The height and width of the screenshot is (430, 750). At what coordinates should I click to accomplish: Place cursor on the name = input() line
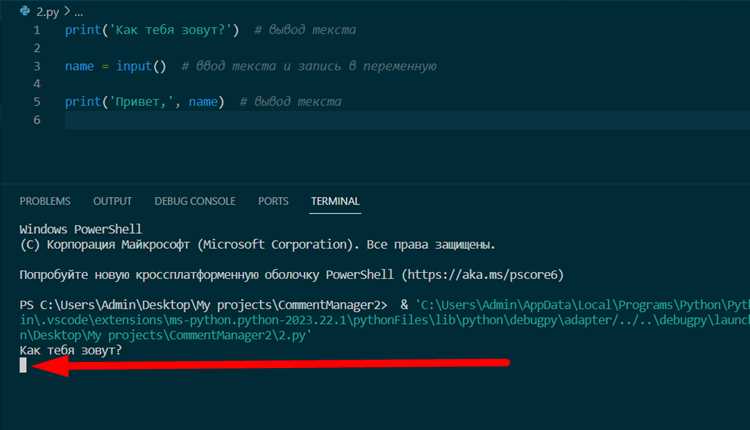pyautogui.click(x=115, y=66)
